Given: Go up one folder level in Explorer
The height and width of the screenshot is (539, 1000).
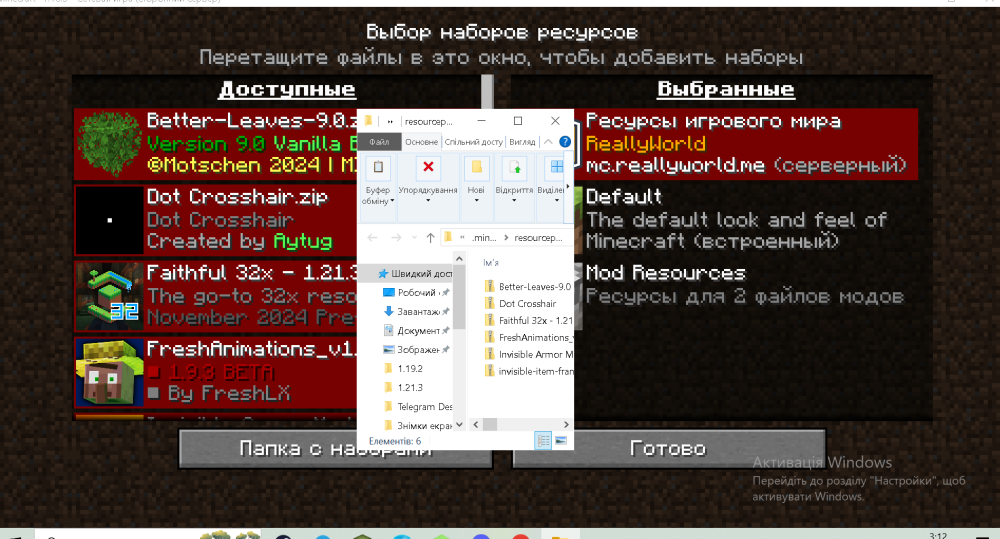Looking at the screenshot, I should pos(430,238).
